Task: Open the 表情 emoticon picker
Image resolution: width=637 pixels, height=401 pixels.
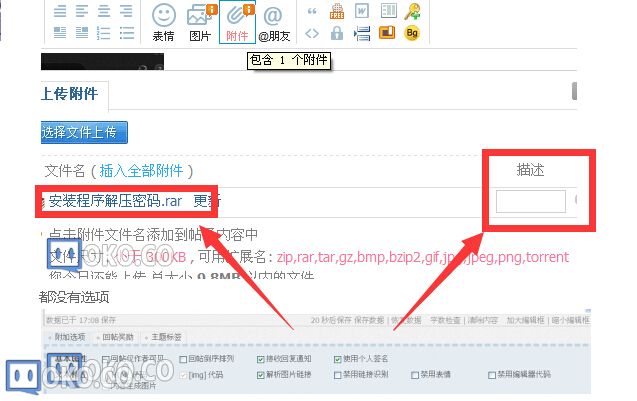Action: click(164, 21)
